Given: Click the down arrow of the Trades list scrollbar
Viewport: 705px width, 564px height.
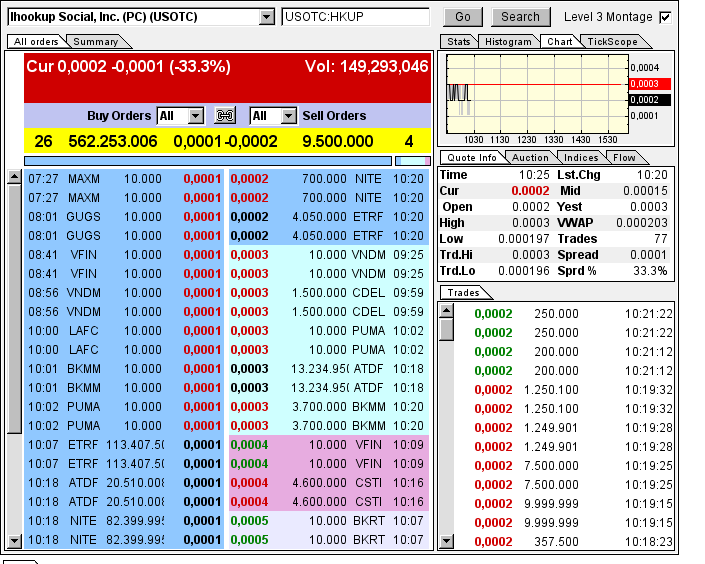Looking at the screenshot, I should [446, 541].
